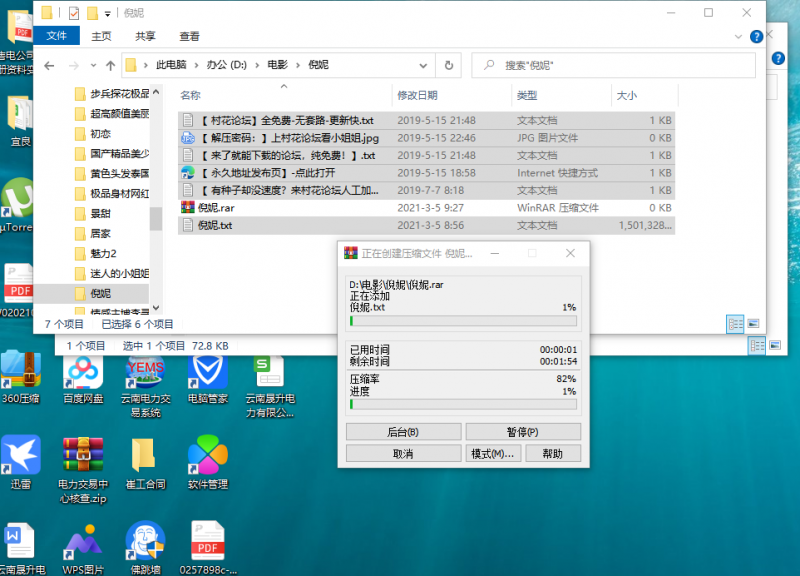Select the 倪妮.rar WinRAR archive file
Viewport: 800px width, 576px height.
(216, 208)
